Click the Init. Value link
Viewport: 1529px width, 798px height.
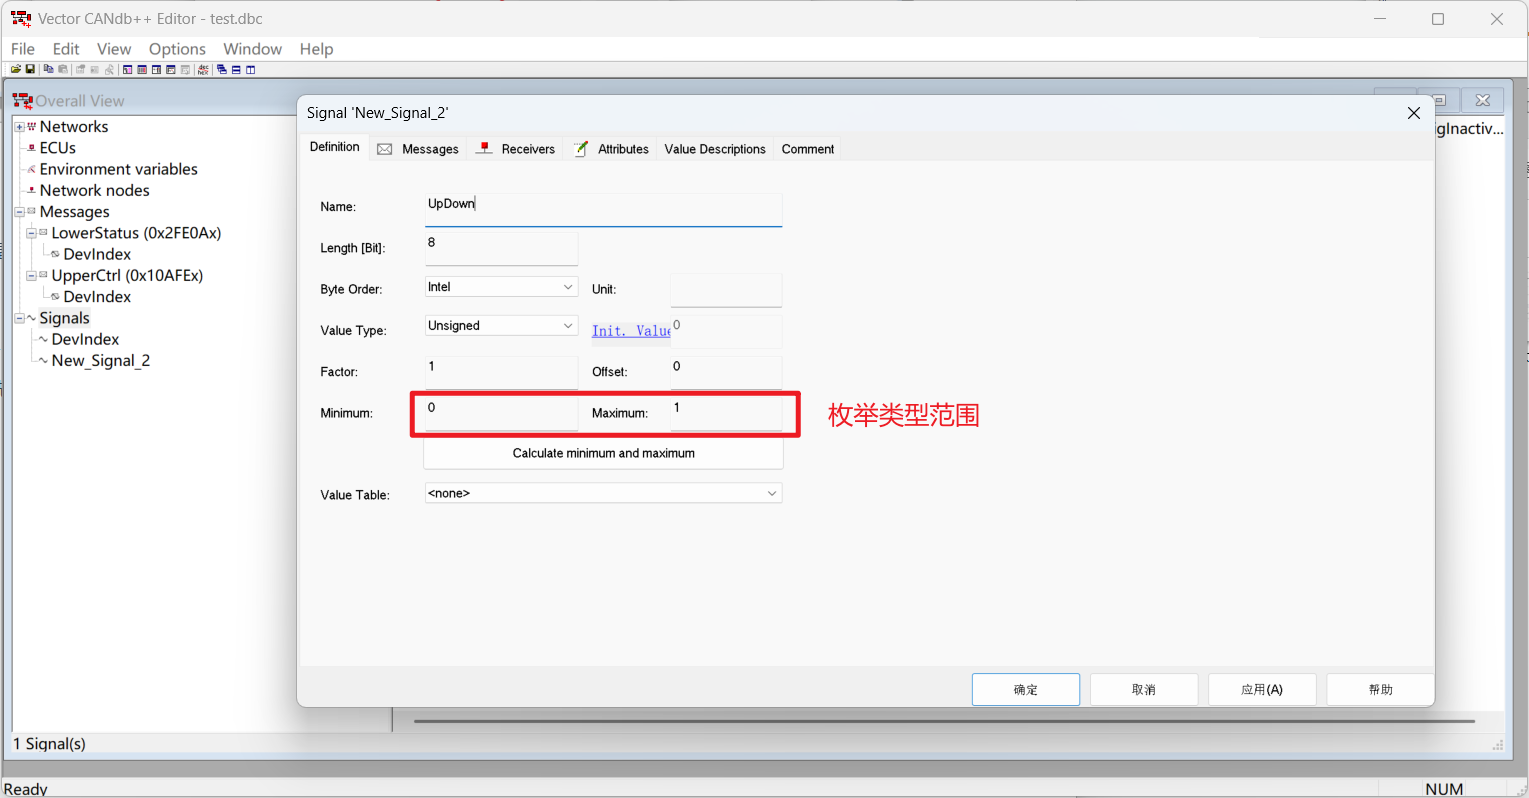click(x=630, y=331)
